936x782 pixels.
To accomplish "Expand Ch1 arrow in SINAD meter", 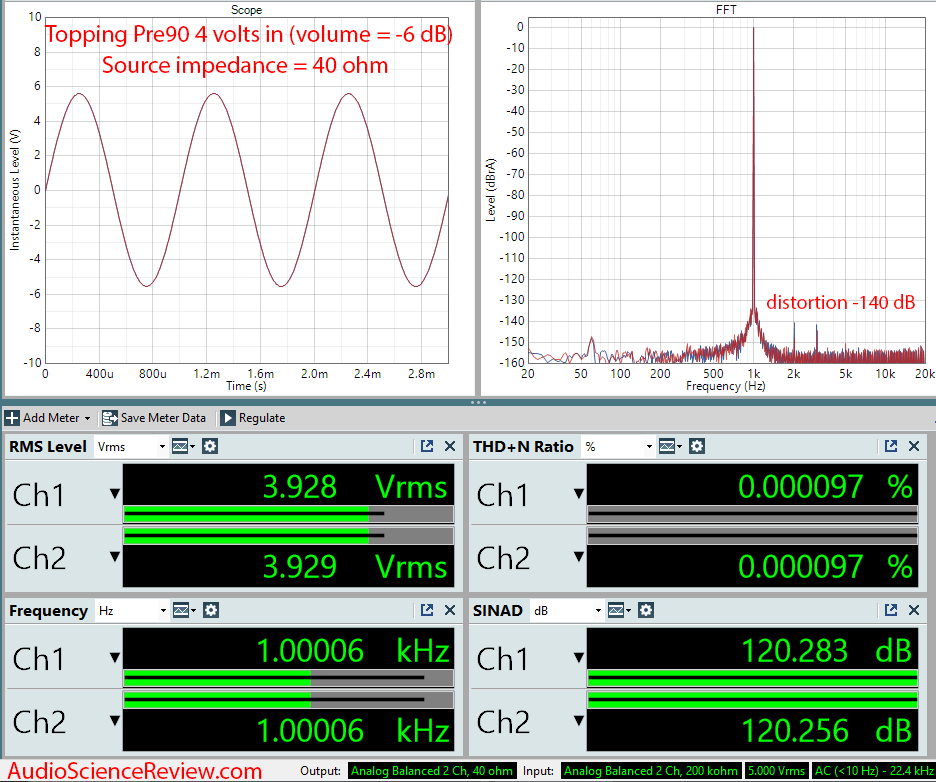I will pos(578,658).
